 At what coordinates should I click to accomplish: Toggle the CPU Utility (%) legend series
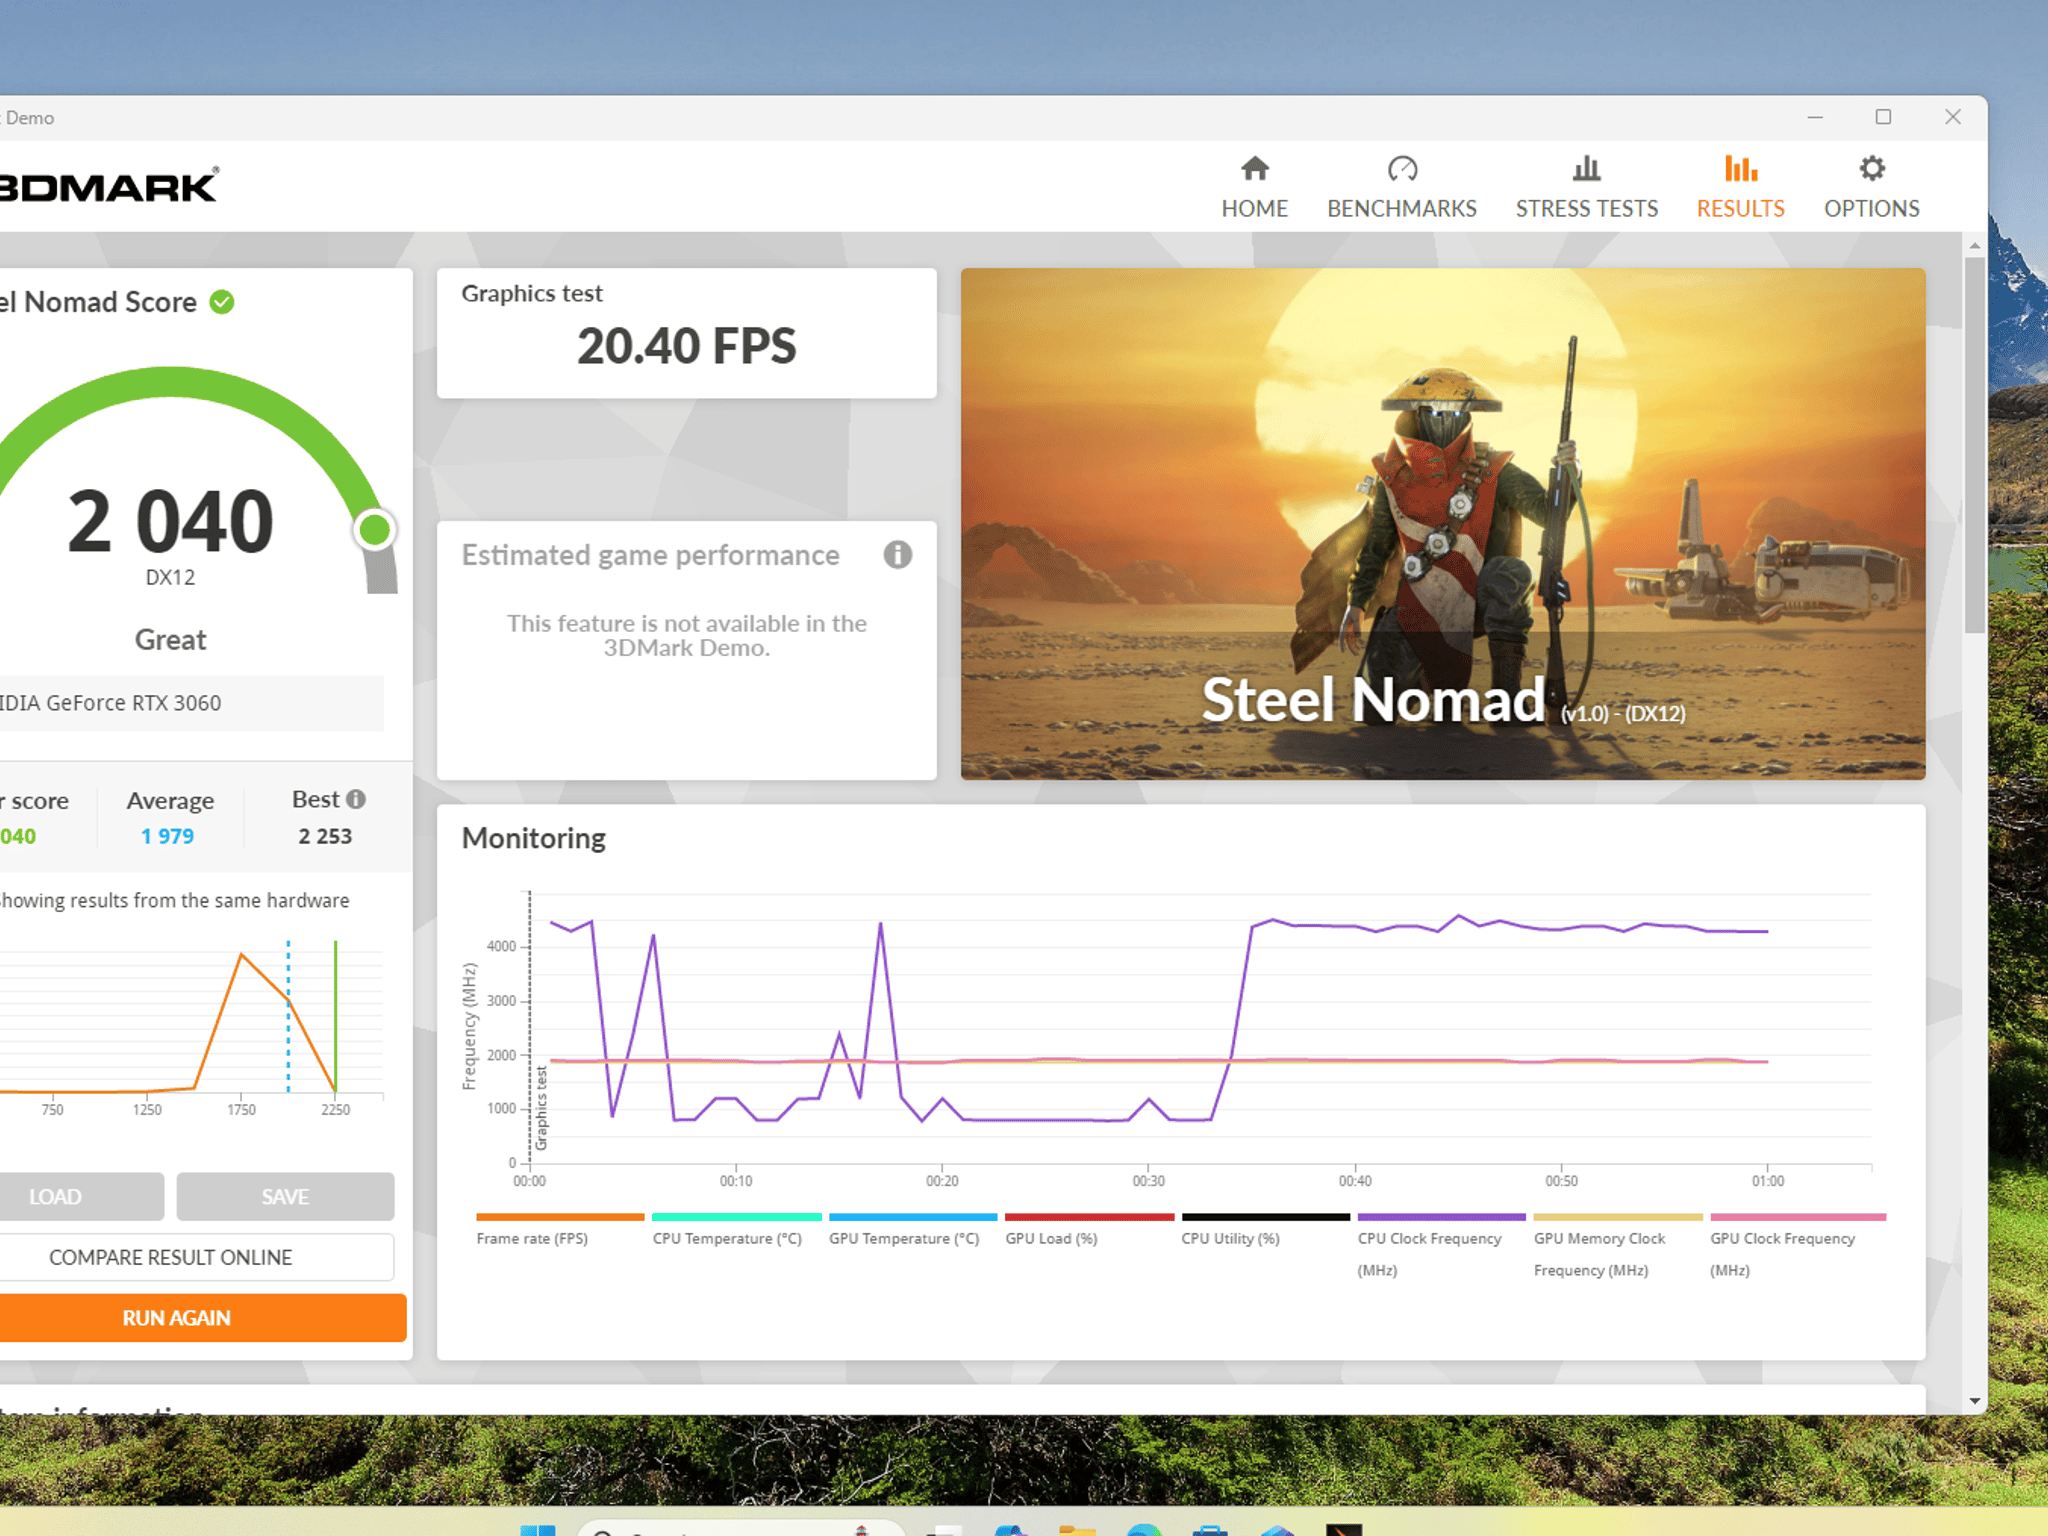1265,1230
